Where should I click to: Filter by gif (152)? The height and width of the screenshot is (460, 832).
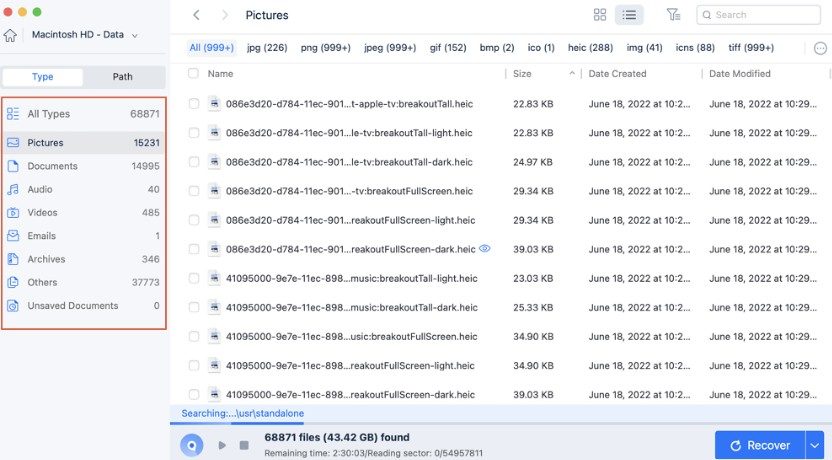[448, 48]
